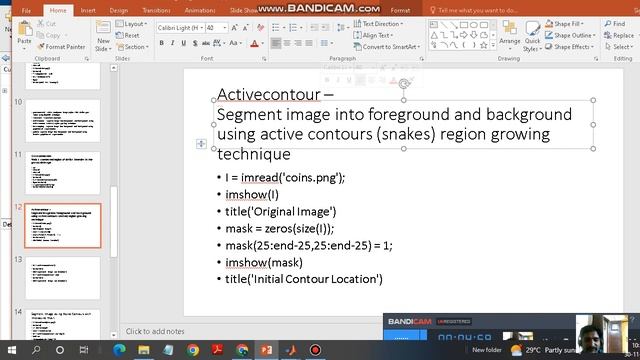Increase font size with the A up icon
The image size is (640, 360).
(x=235, y=28)
